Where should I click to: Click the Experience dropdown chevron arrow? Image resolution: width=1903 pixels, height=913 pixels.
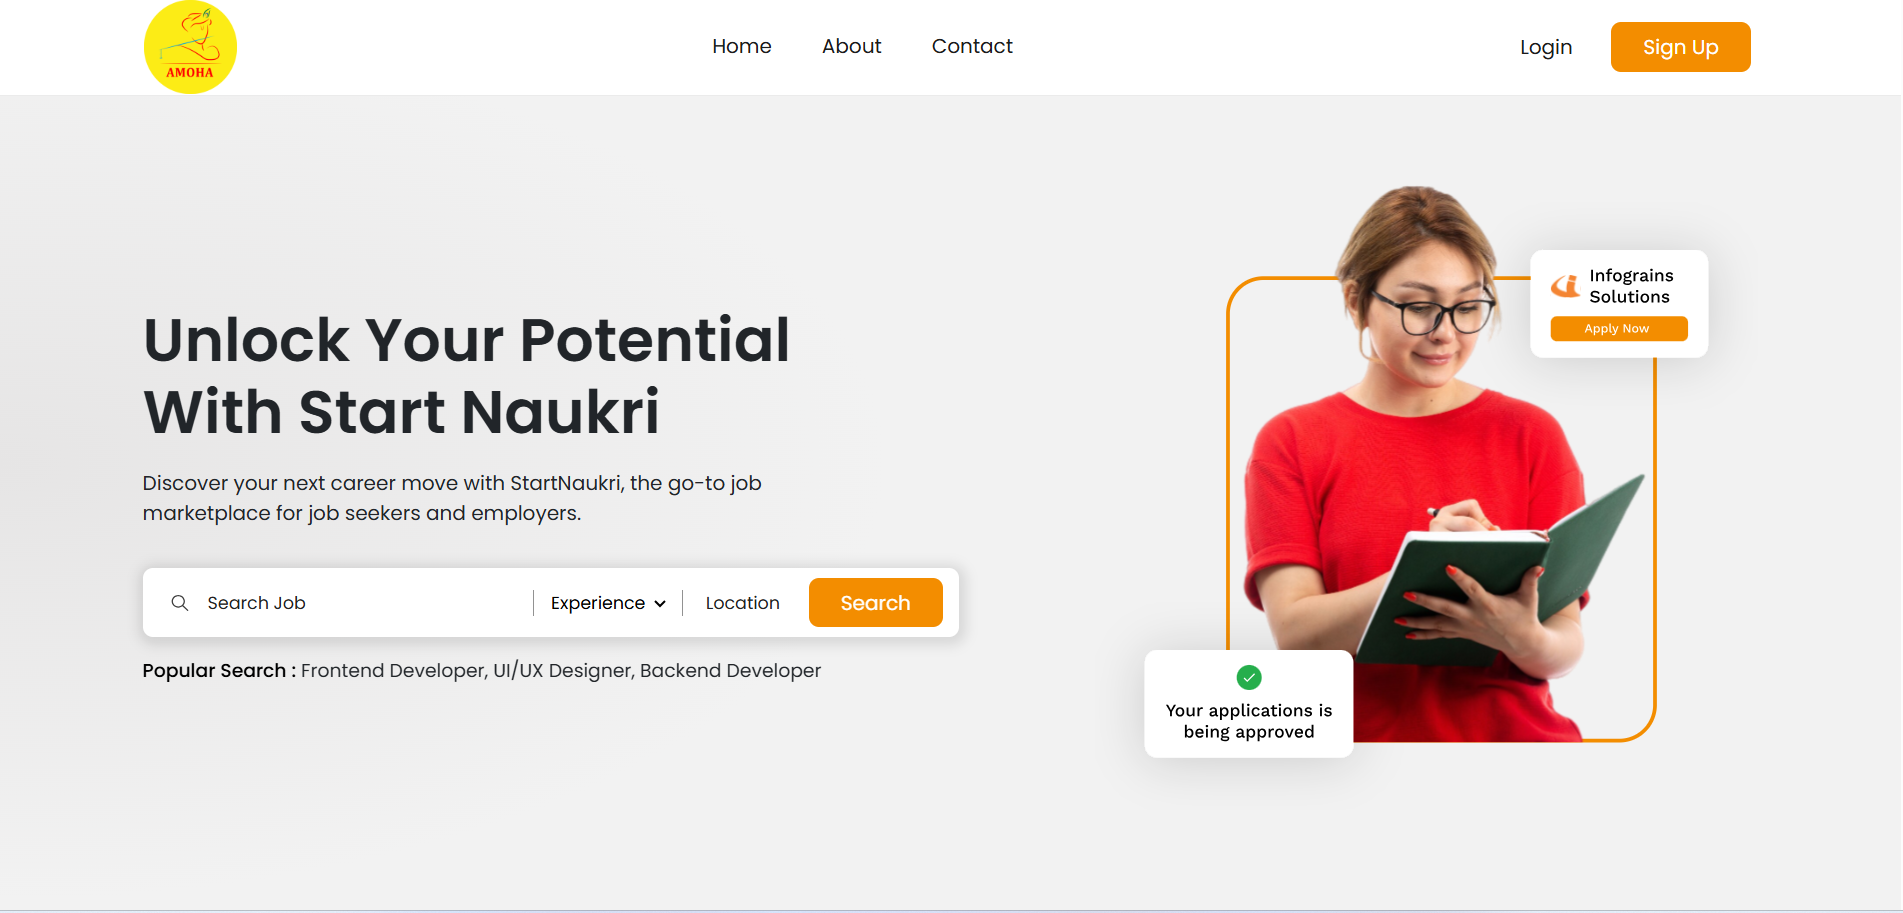tap(660, 604)
